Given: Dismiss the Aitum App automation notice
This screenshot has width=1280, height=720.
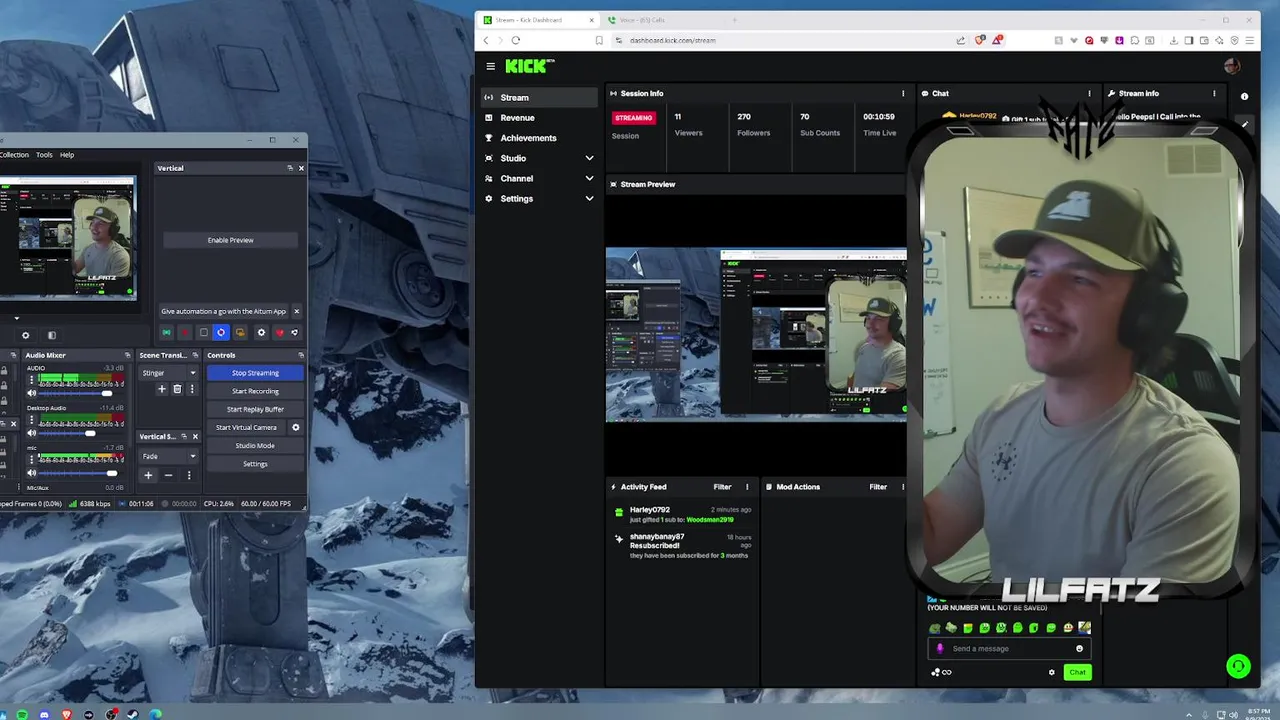Looking at the screenshot, I should 296,311.
